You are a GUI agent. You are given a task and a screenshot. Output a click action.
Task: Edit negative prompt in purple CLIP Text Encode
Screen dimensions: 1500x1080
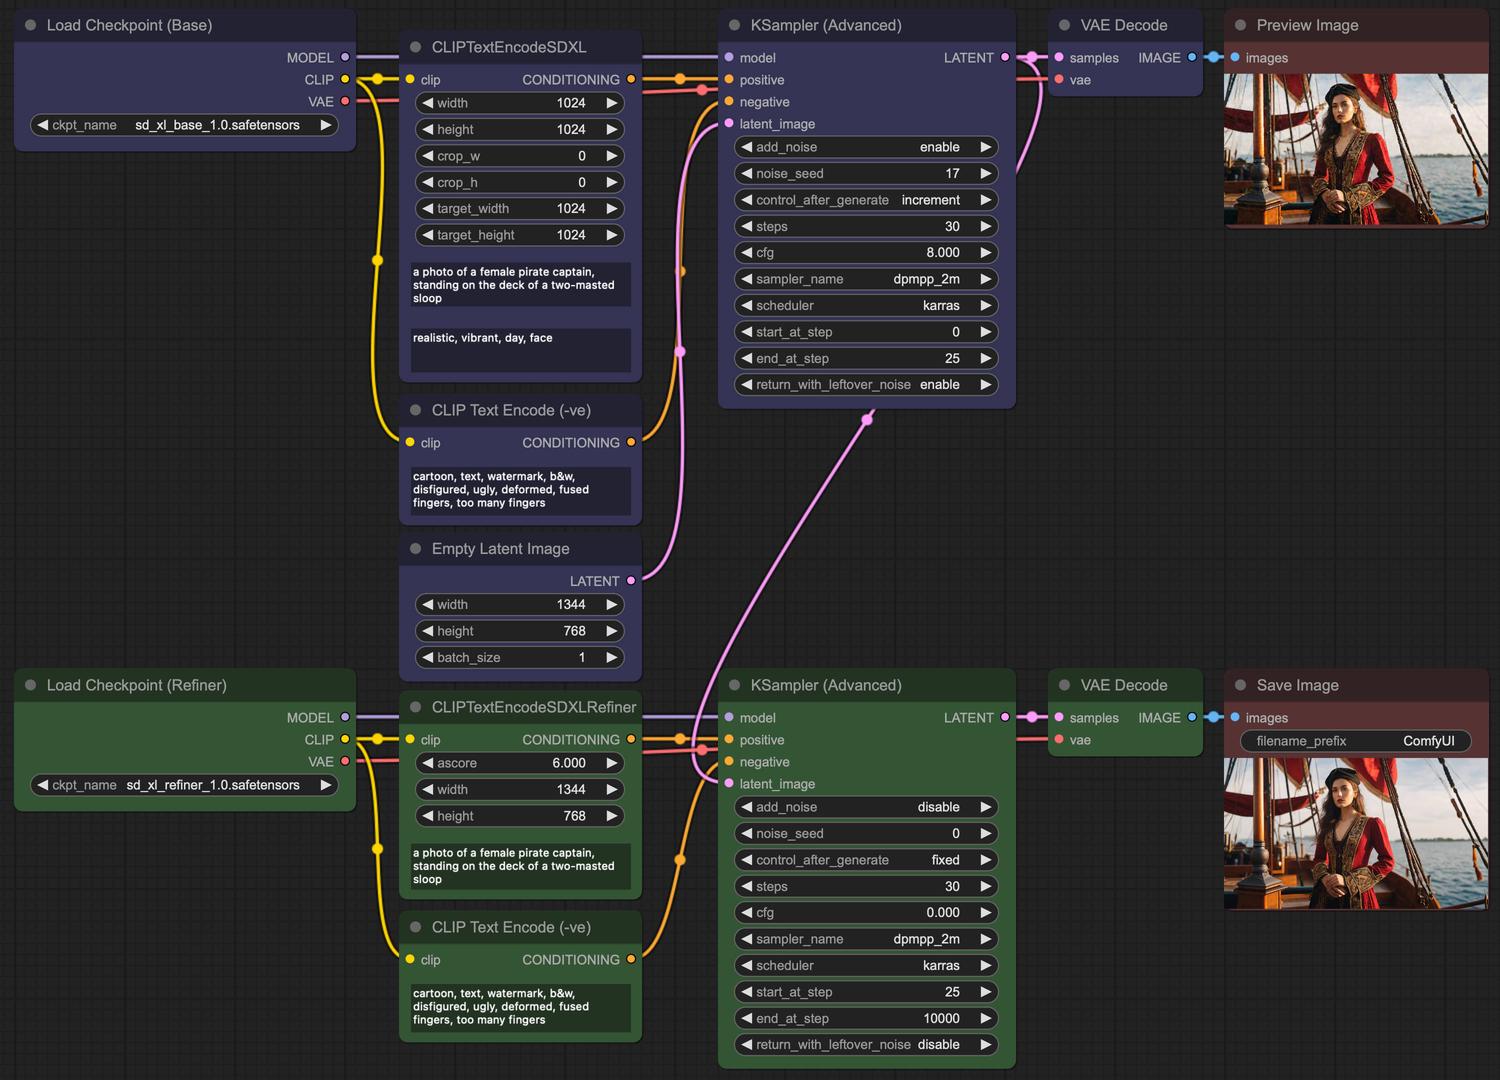(520, 490)
